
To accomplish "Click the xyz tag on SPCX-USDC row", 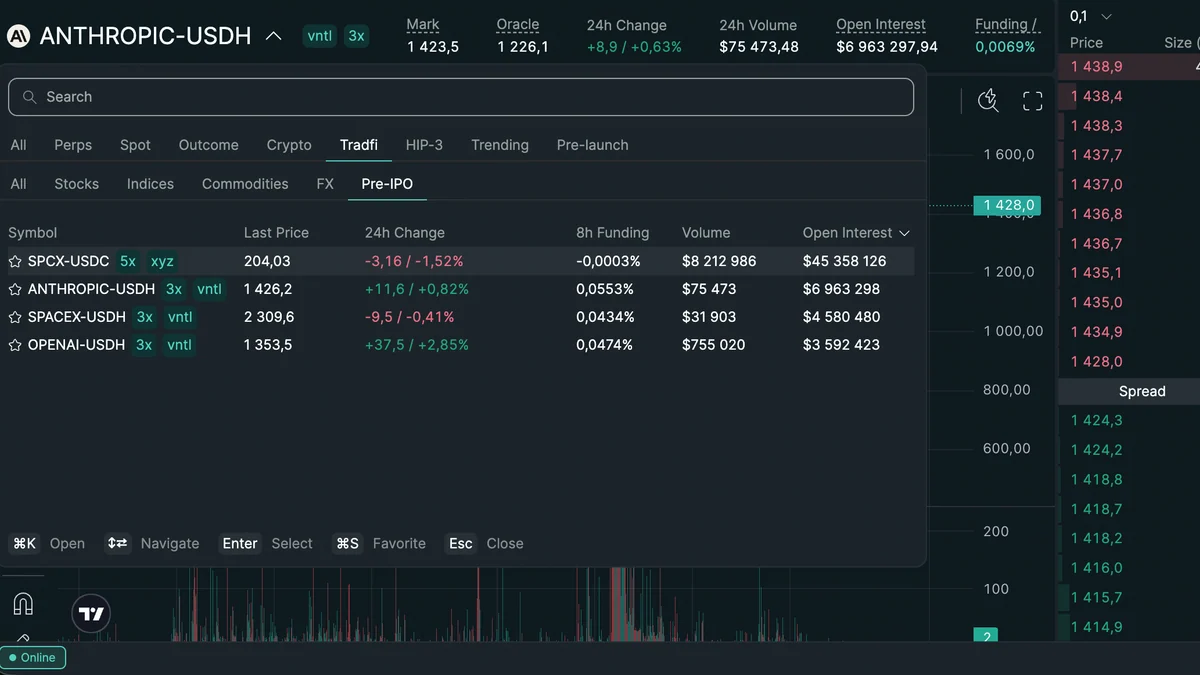I will [x=162, y=261].
